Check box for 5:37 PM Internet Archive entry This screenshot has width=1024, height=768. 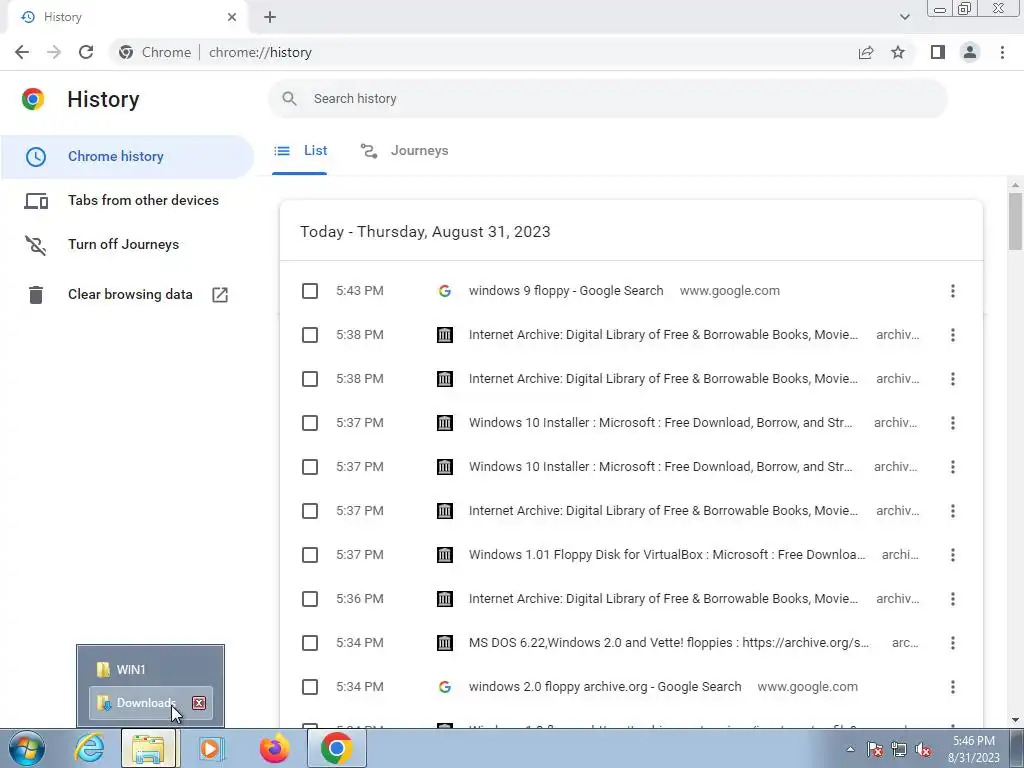click(x=310, y=511)
